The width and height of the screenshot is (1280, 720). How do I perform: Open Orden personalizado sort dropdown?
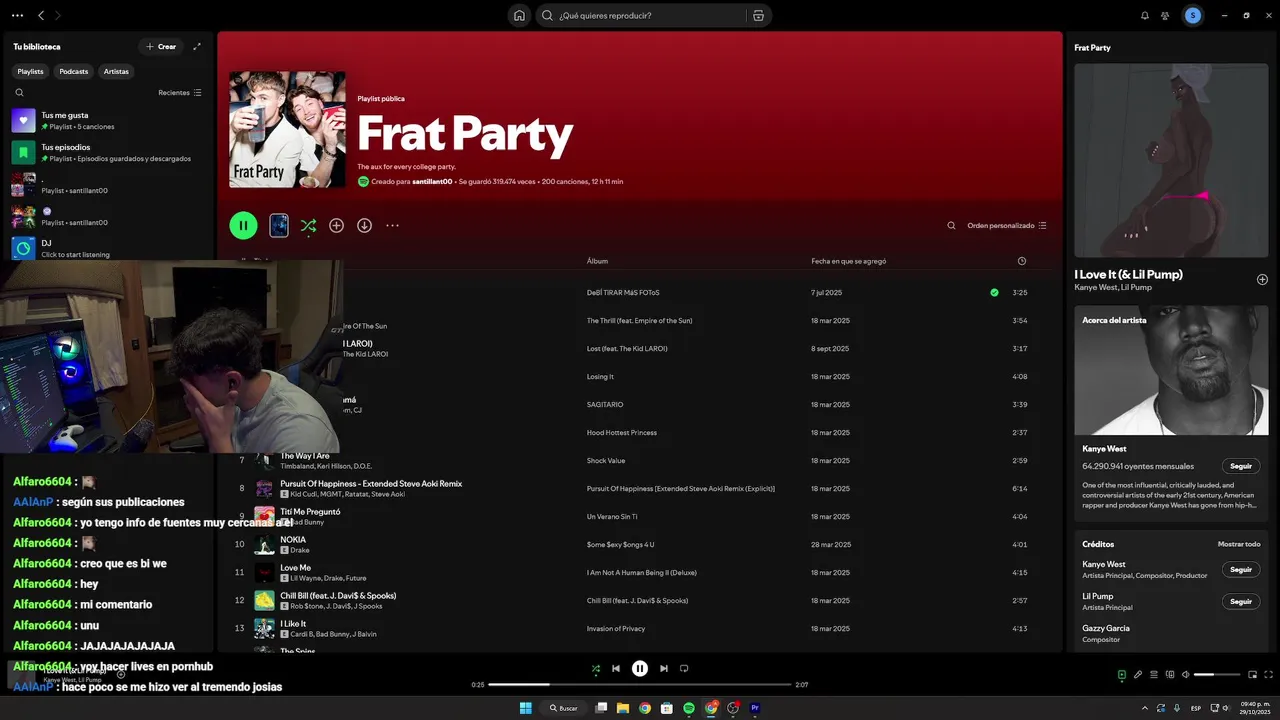click(x=1007, y=225)
